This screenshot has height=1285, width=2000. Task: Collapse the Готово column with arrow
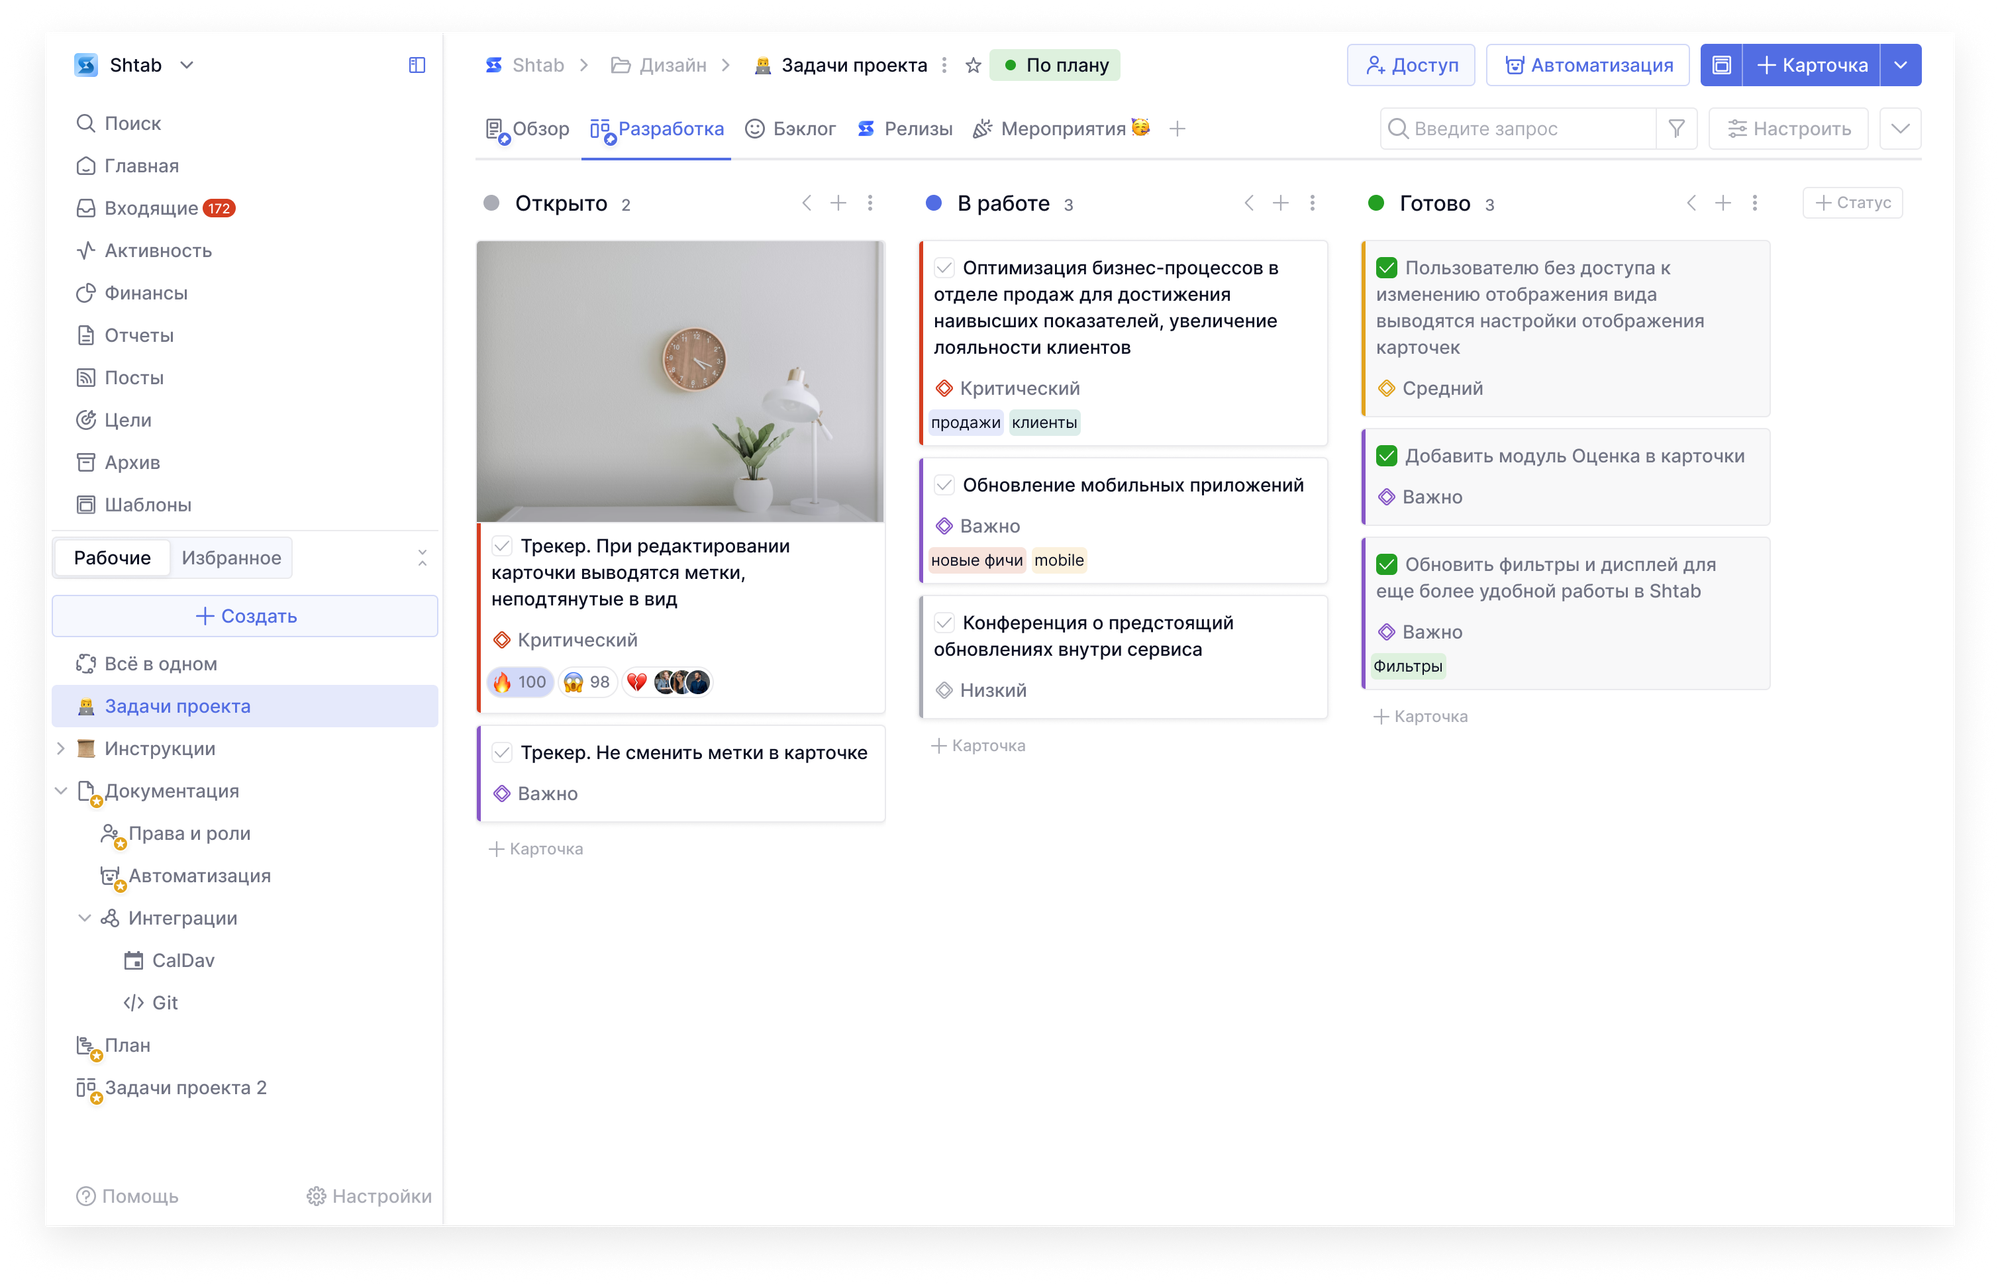pos(1691,203)
